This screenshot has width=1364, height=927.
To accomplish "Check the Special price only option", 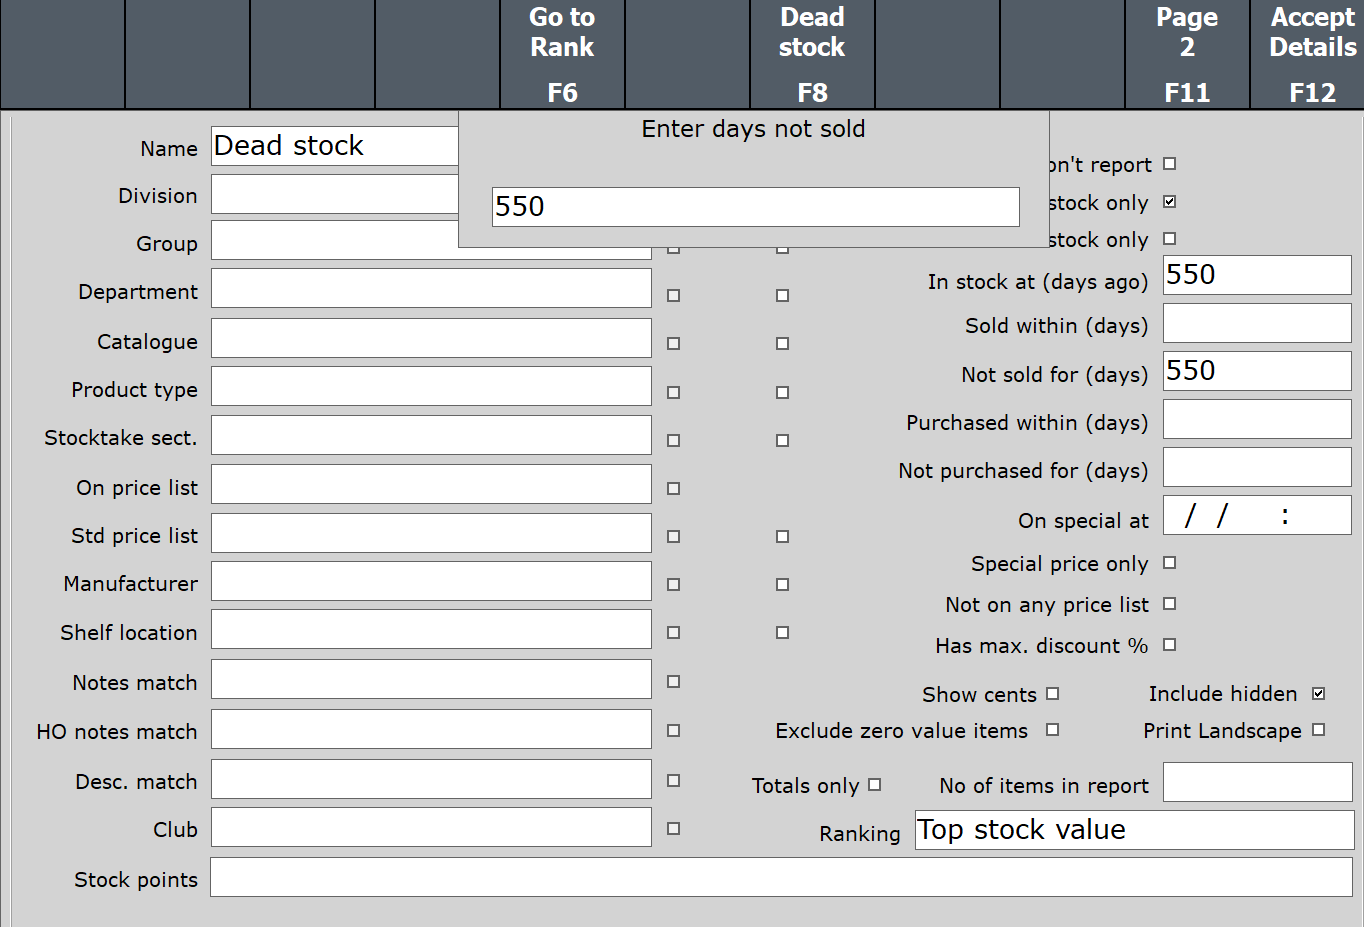I will click(x=1169, y=563).
